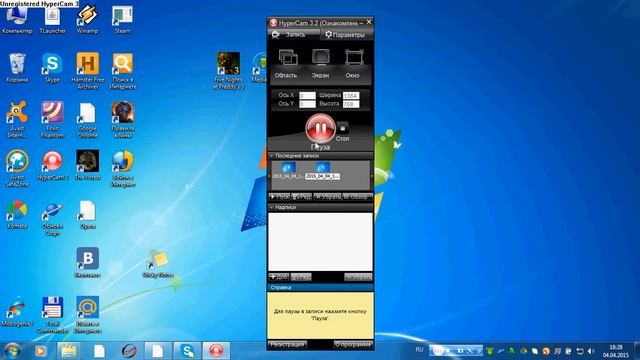The image size is (640, 360).
Task: Open the Компьютер desktop icon
Action: click(17, 20)
